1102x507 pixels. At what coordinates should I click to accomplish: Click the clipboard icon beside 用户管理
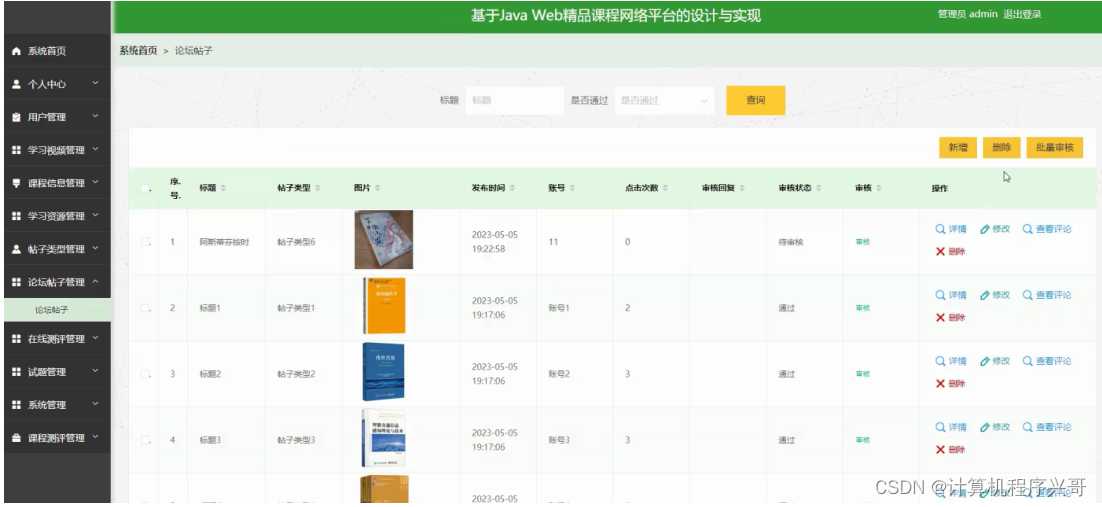click(x=17, y=117)
